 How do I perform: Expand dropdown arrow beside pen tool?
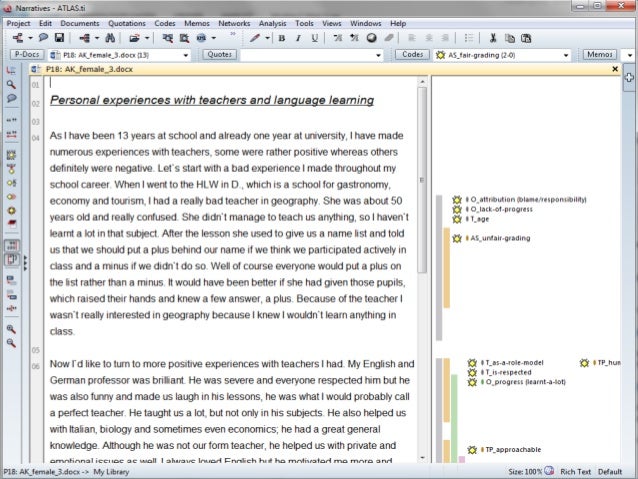click(267, 38)
